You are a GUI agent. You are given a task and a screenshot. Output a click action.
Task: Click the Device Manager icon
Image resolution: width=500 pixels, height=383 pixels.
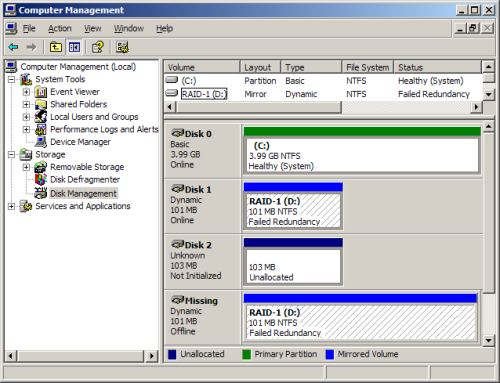click(41, 142)
